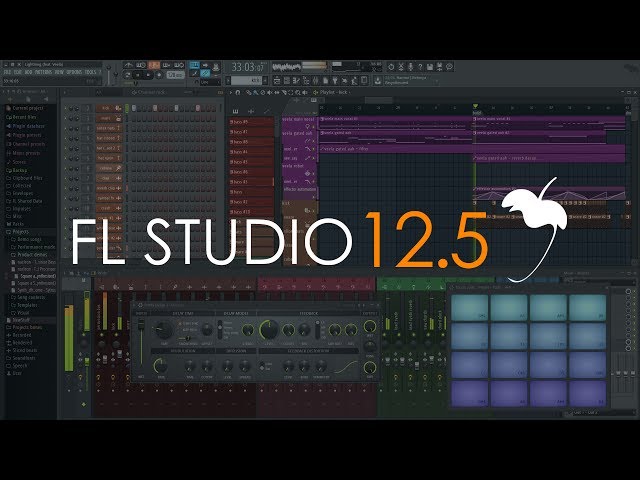Click the download icon in news panel
The image size is (640, 480).
point(378,80)
